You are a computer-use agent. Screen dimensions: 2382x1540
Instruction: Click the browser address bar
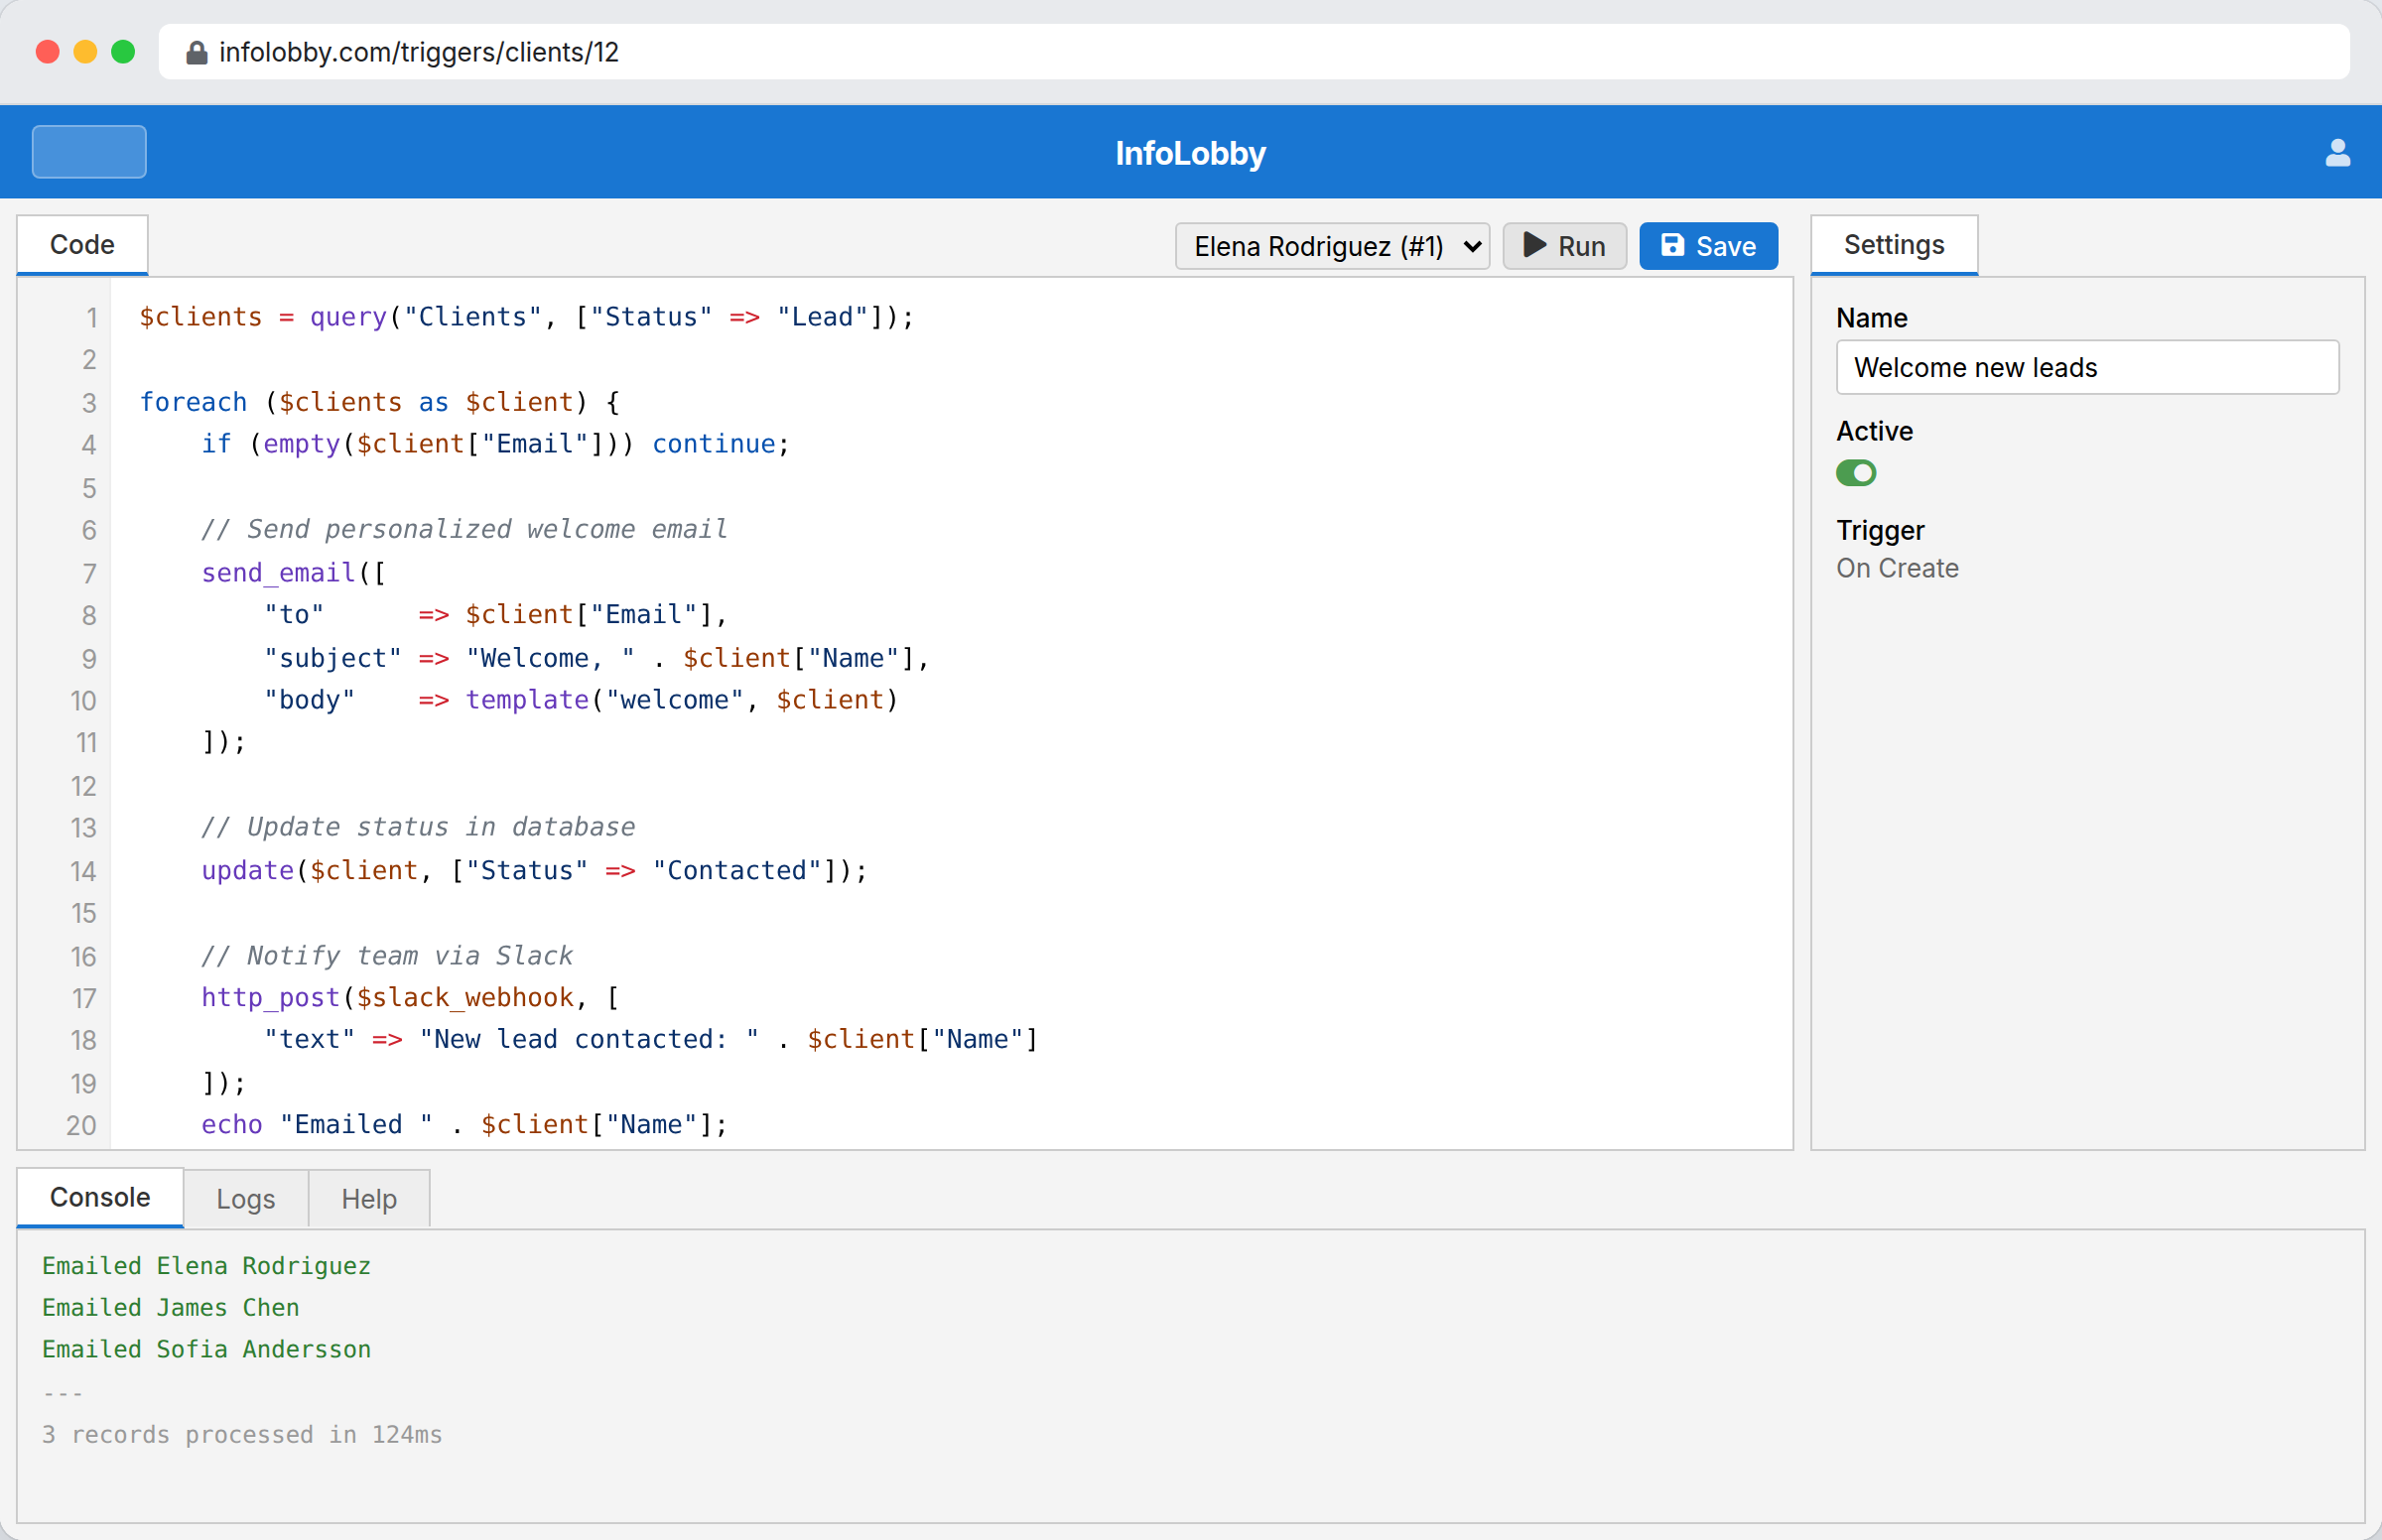[700, 52]
